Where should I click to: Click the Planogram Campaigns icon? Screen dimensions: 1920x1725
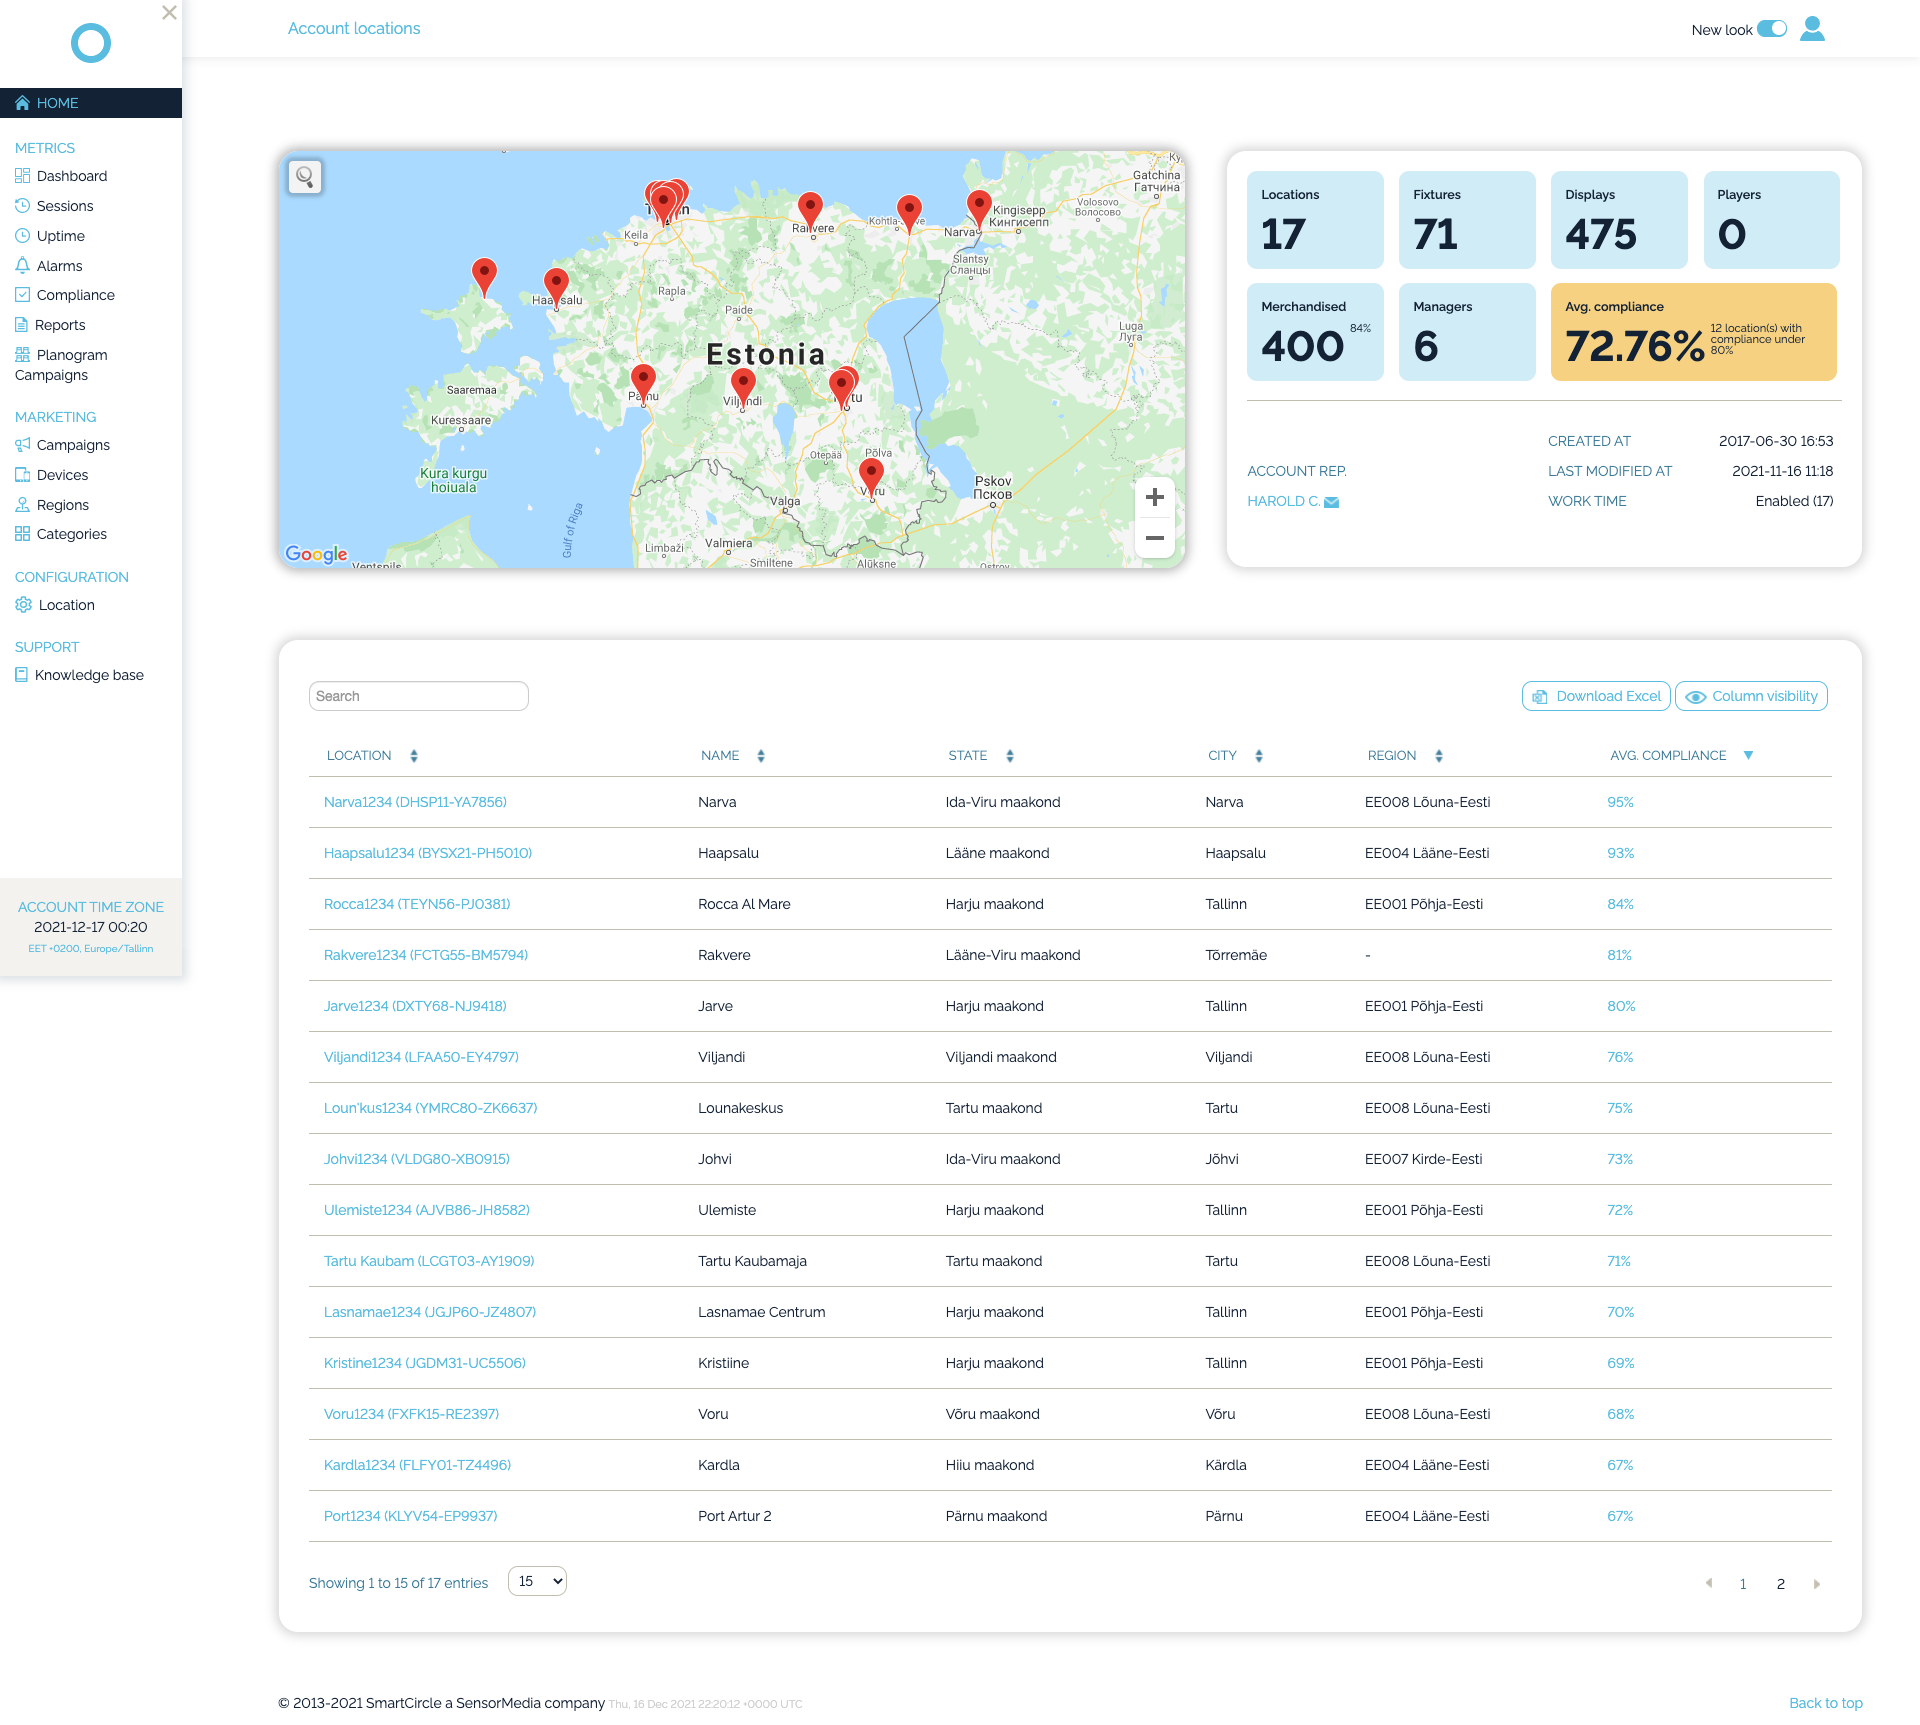pyautogui.click(x=22, y=355)
